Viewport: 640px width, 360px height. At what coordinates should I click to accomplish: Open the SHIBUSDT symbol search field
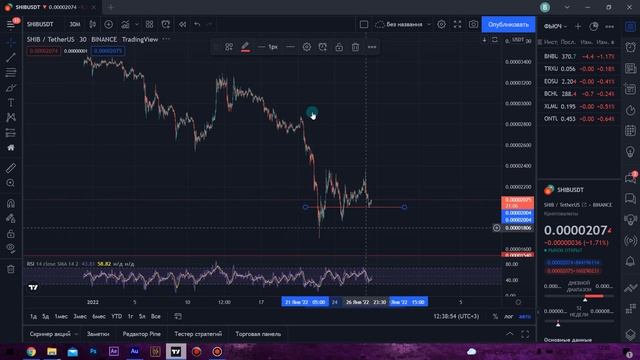(40, 24)
